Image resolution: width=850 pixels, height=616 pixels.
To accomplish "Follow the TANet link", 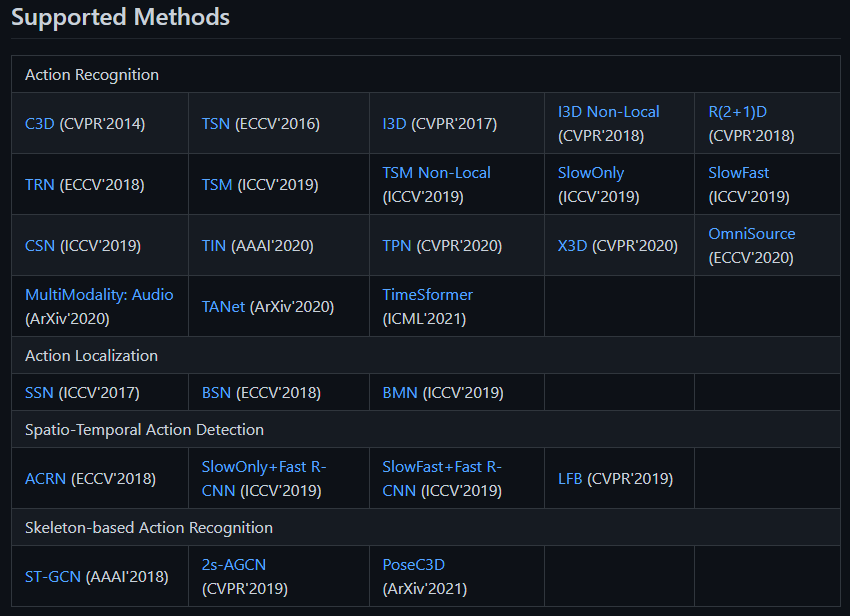I will click(x=223, y=307).
